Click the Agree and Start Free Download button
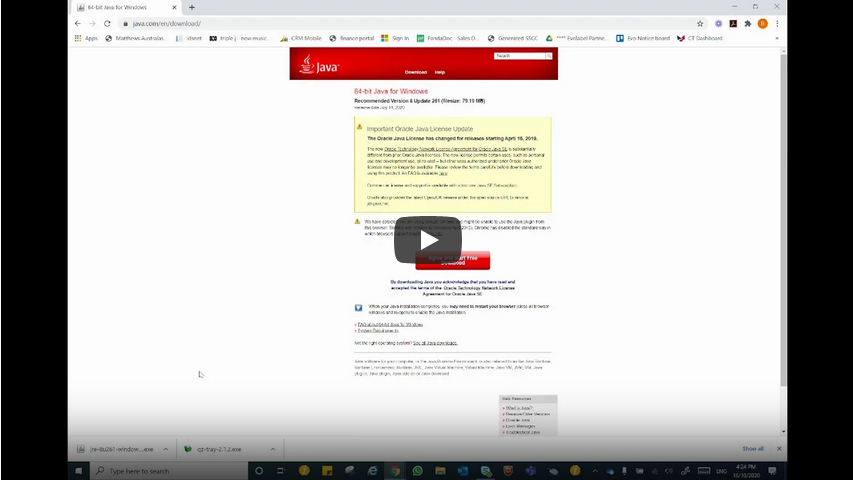The width and height of the screenshot is (853, 480). point(453,260)
